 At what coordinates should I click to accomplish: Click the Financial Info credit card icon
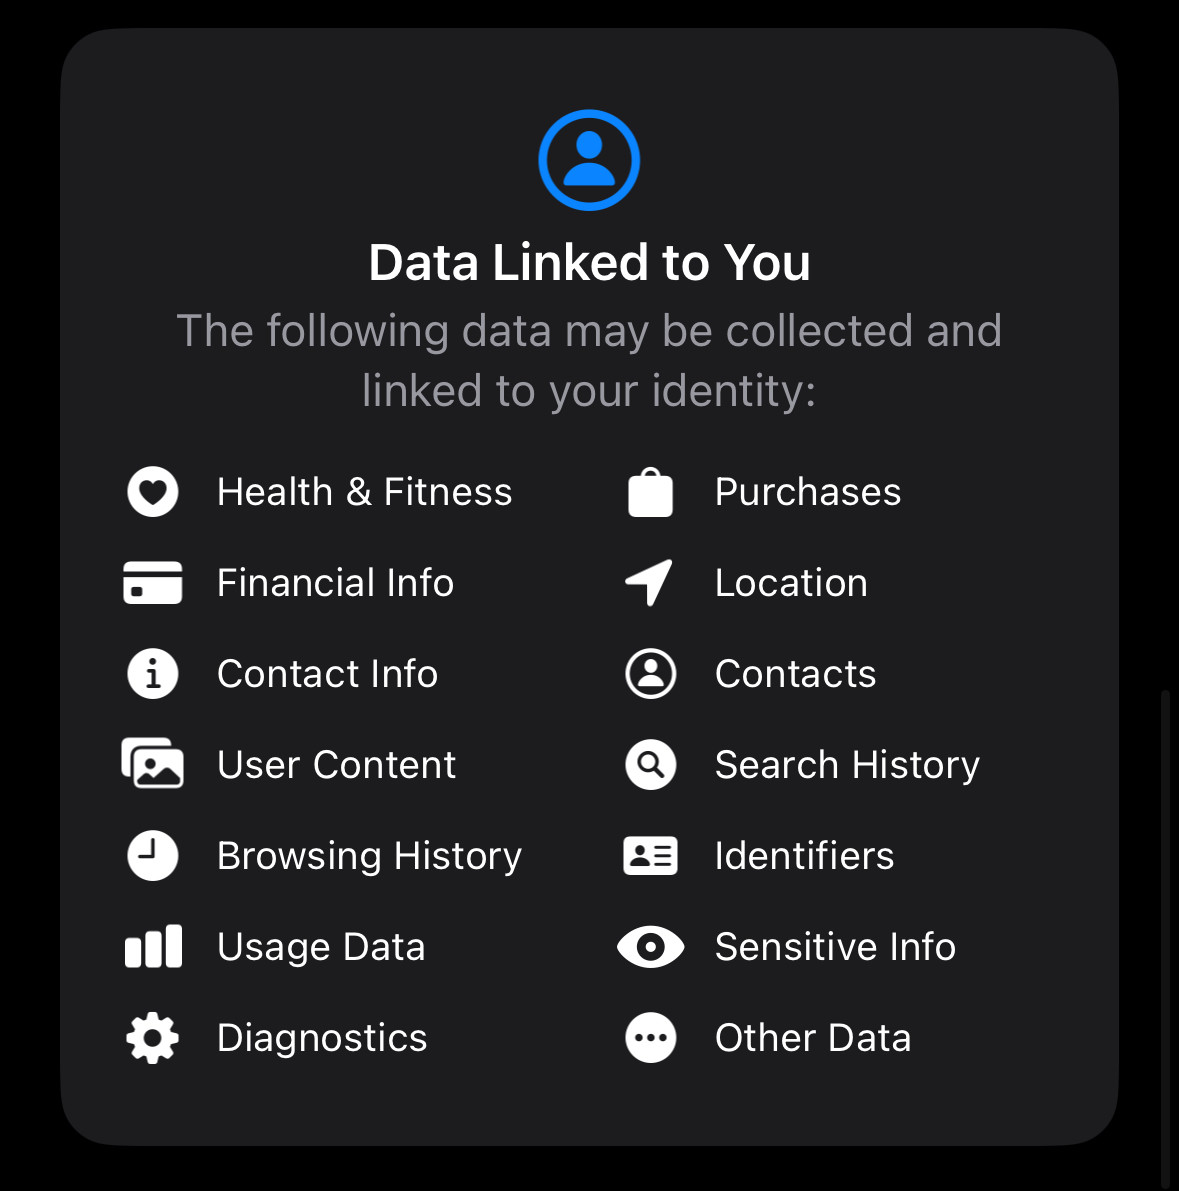click(153, 583)
